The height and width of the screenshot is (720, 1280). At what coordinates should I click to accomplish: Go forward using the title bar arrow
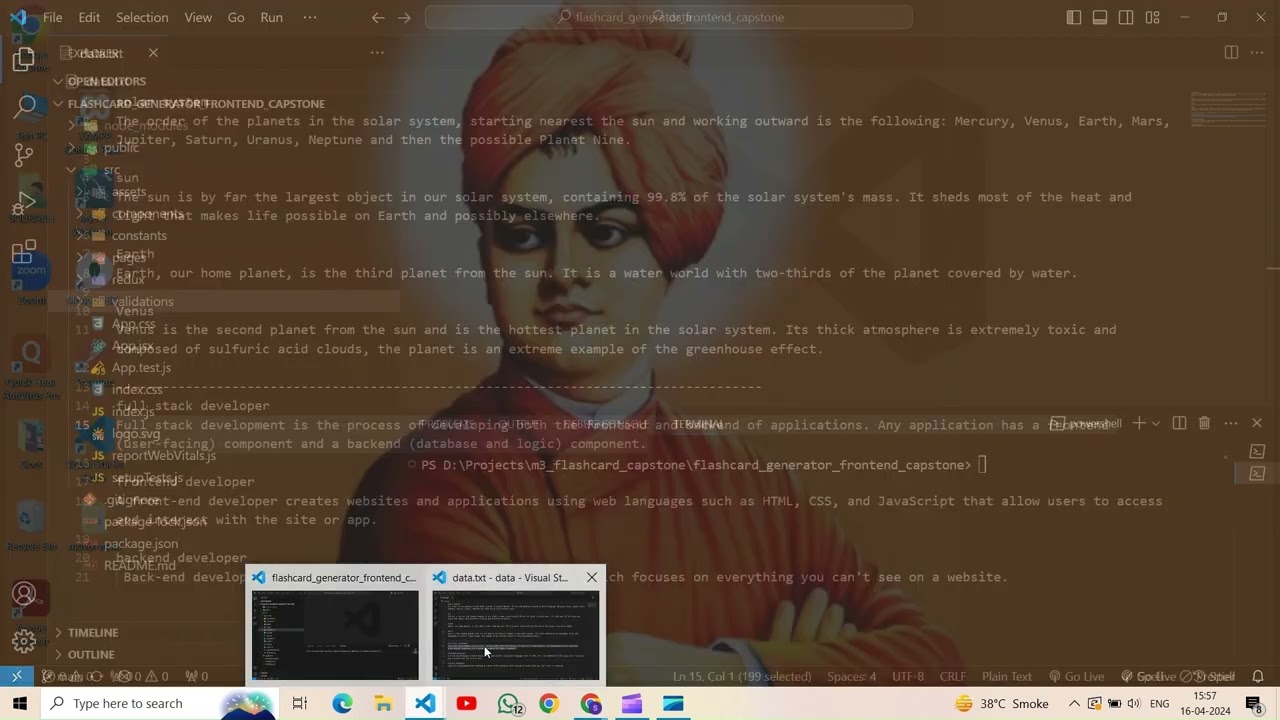click(x=404, y=17)
